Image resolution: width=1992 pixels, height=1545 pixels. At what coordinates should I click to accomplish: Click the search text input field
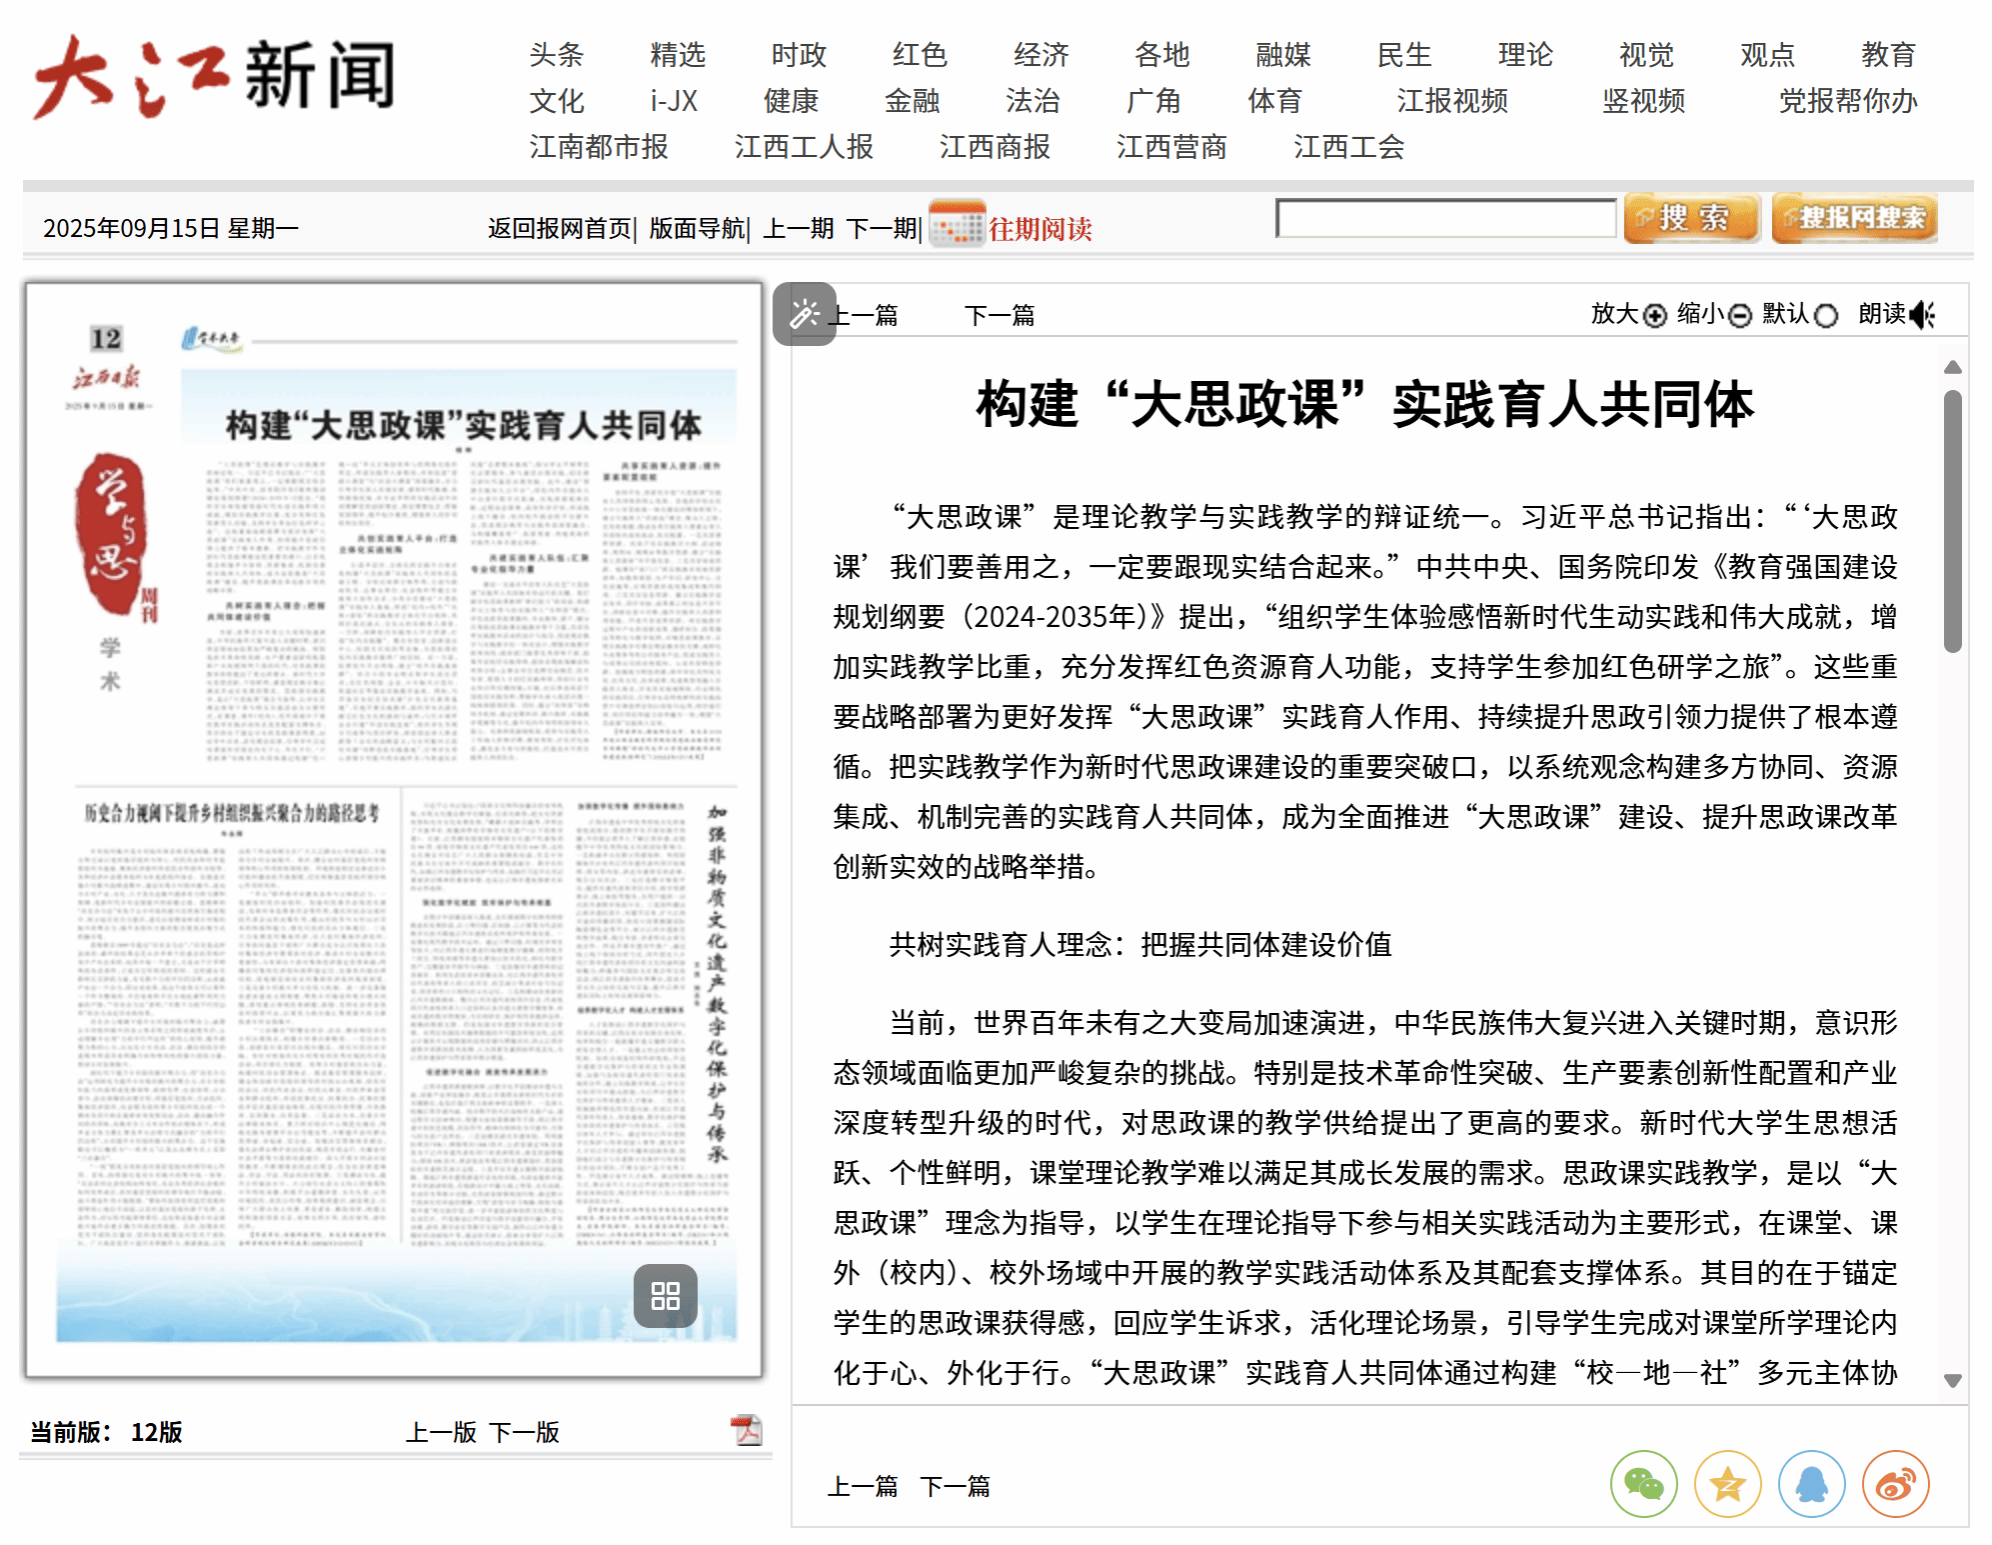click(x=1445, y=218)
